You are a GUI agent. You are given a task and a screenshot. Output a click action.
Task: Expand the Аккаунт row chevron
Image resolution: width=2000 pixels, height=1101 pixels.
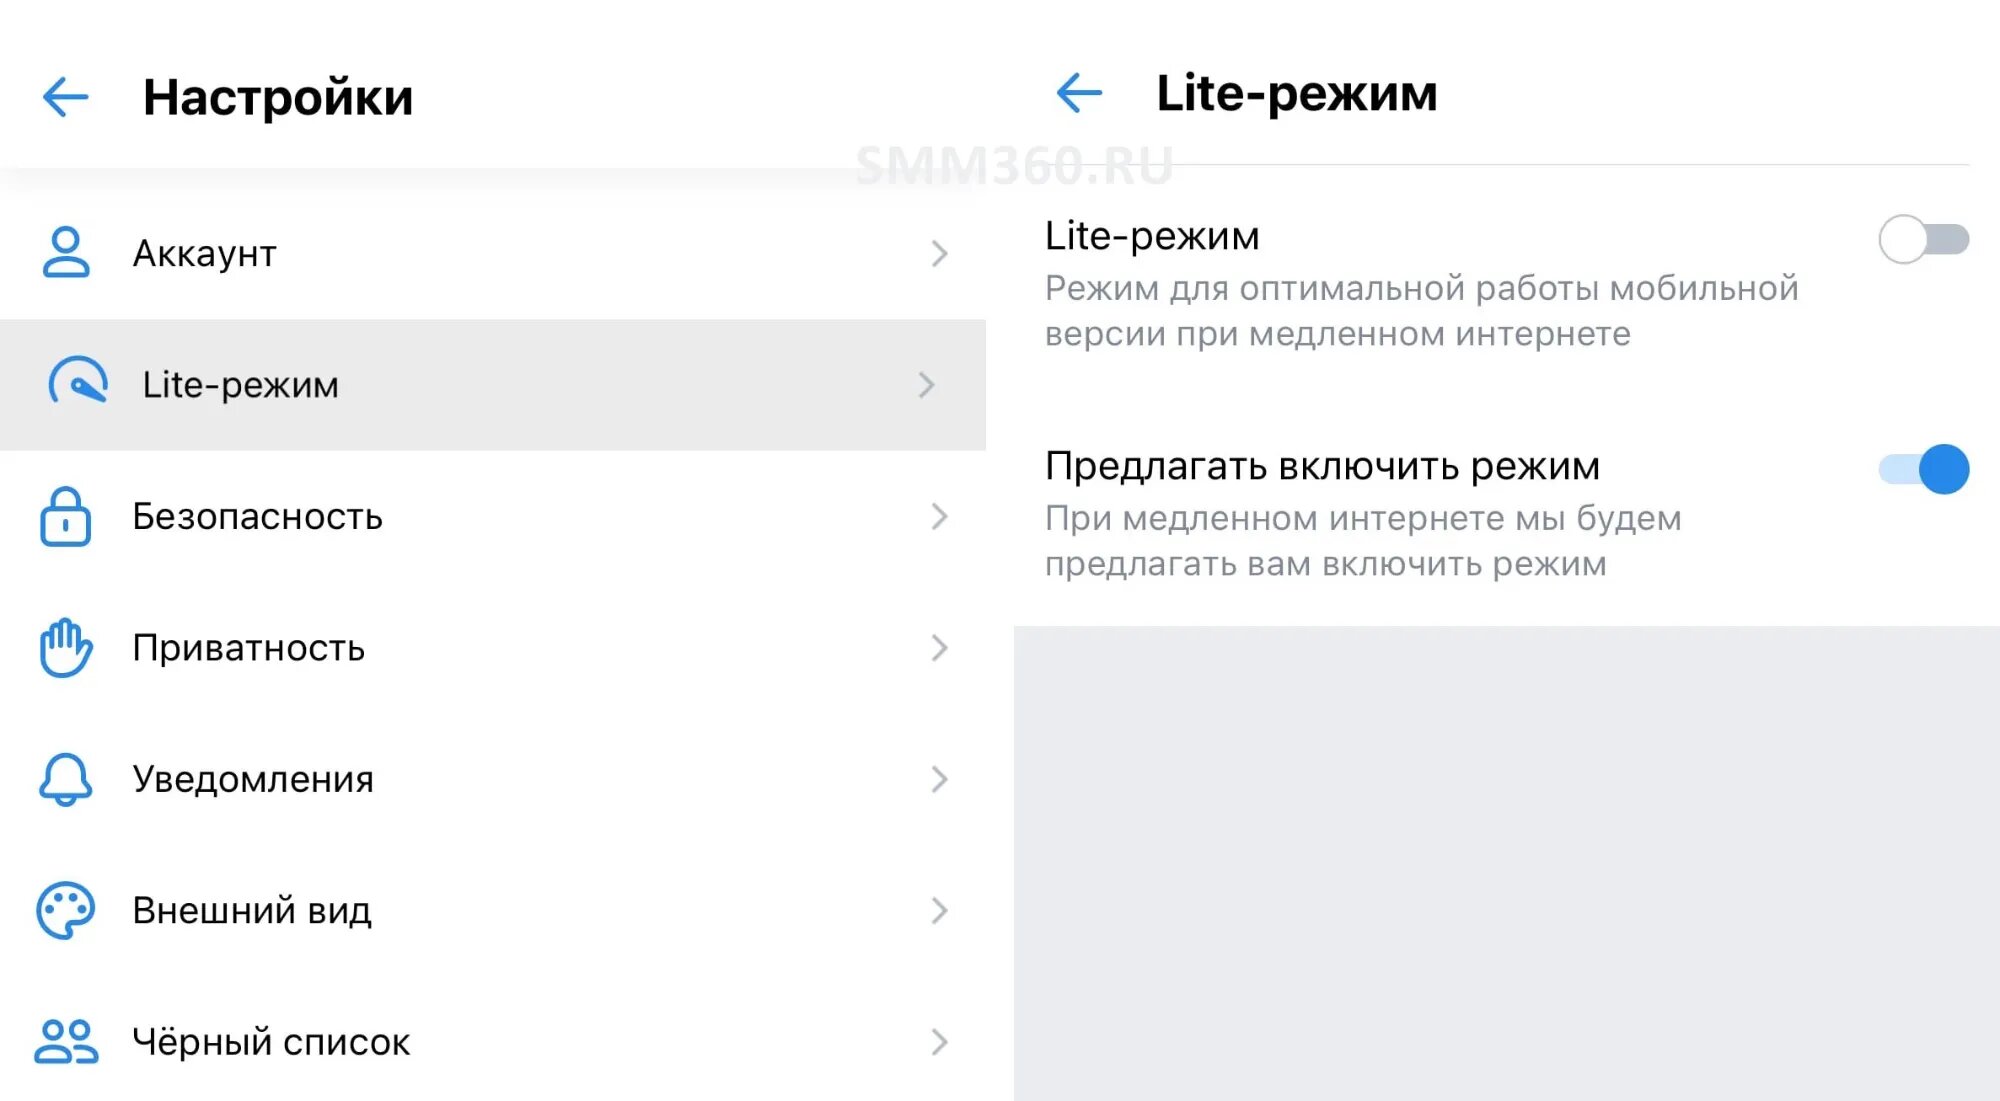coord(939,253)
